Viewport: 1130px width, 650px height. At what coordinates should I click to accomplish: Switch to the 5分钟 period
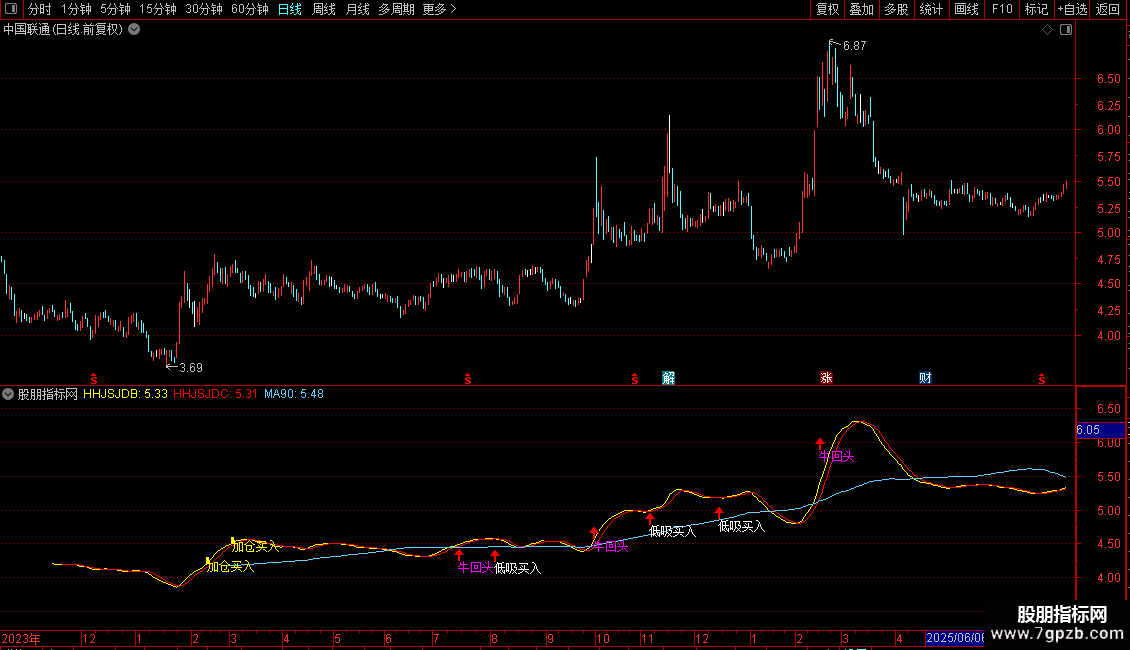click(115, 9)
